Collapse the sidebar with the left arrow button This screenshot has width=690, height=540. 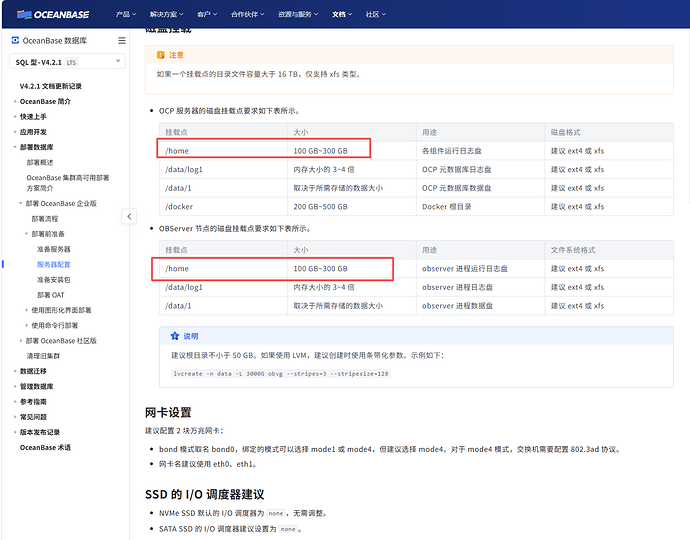[129, 216]
